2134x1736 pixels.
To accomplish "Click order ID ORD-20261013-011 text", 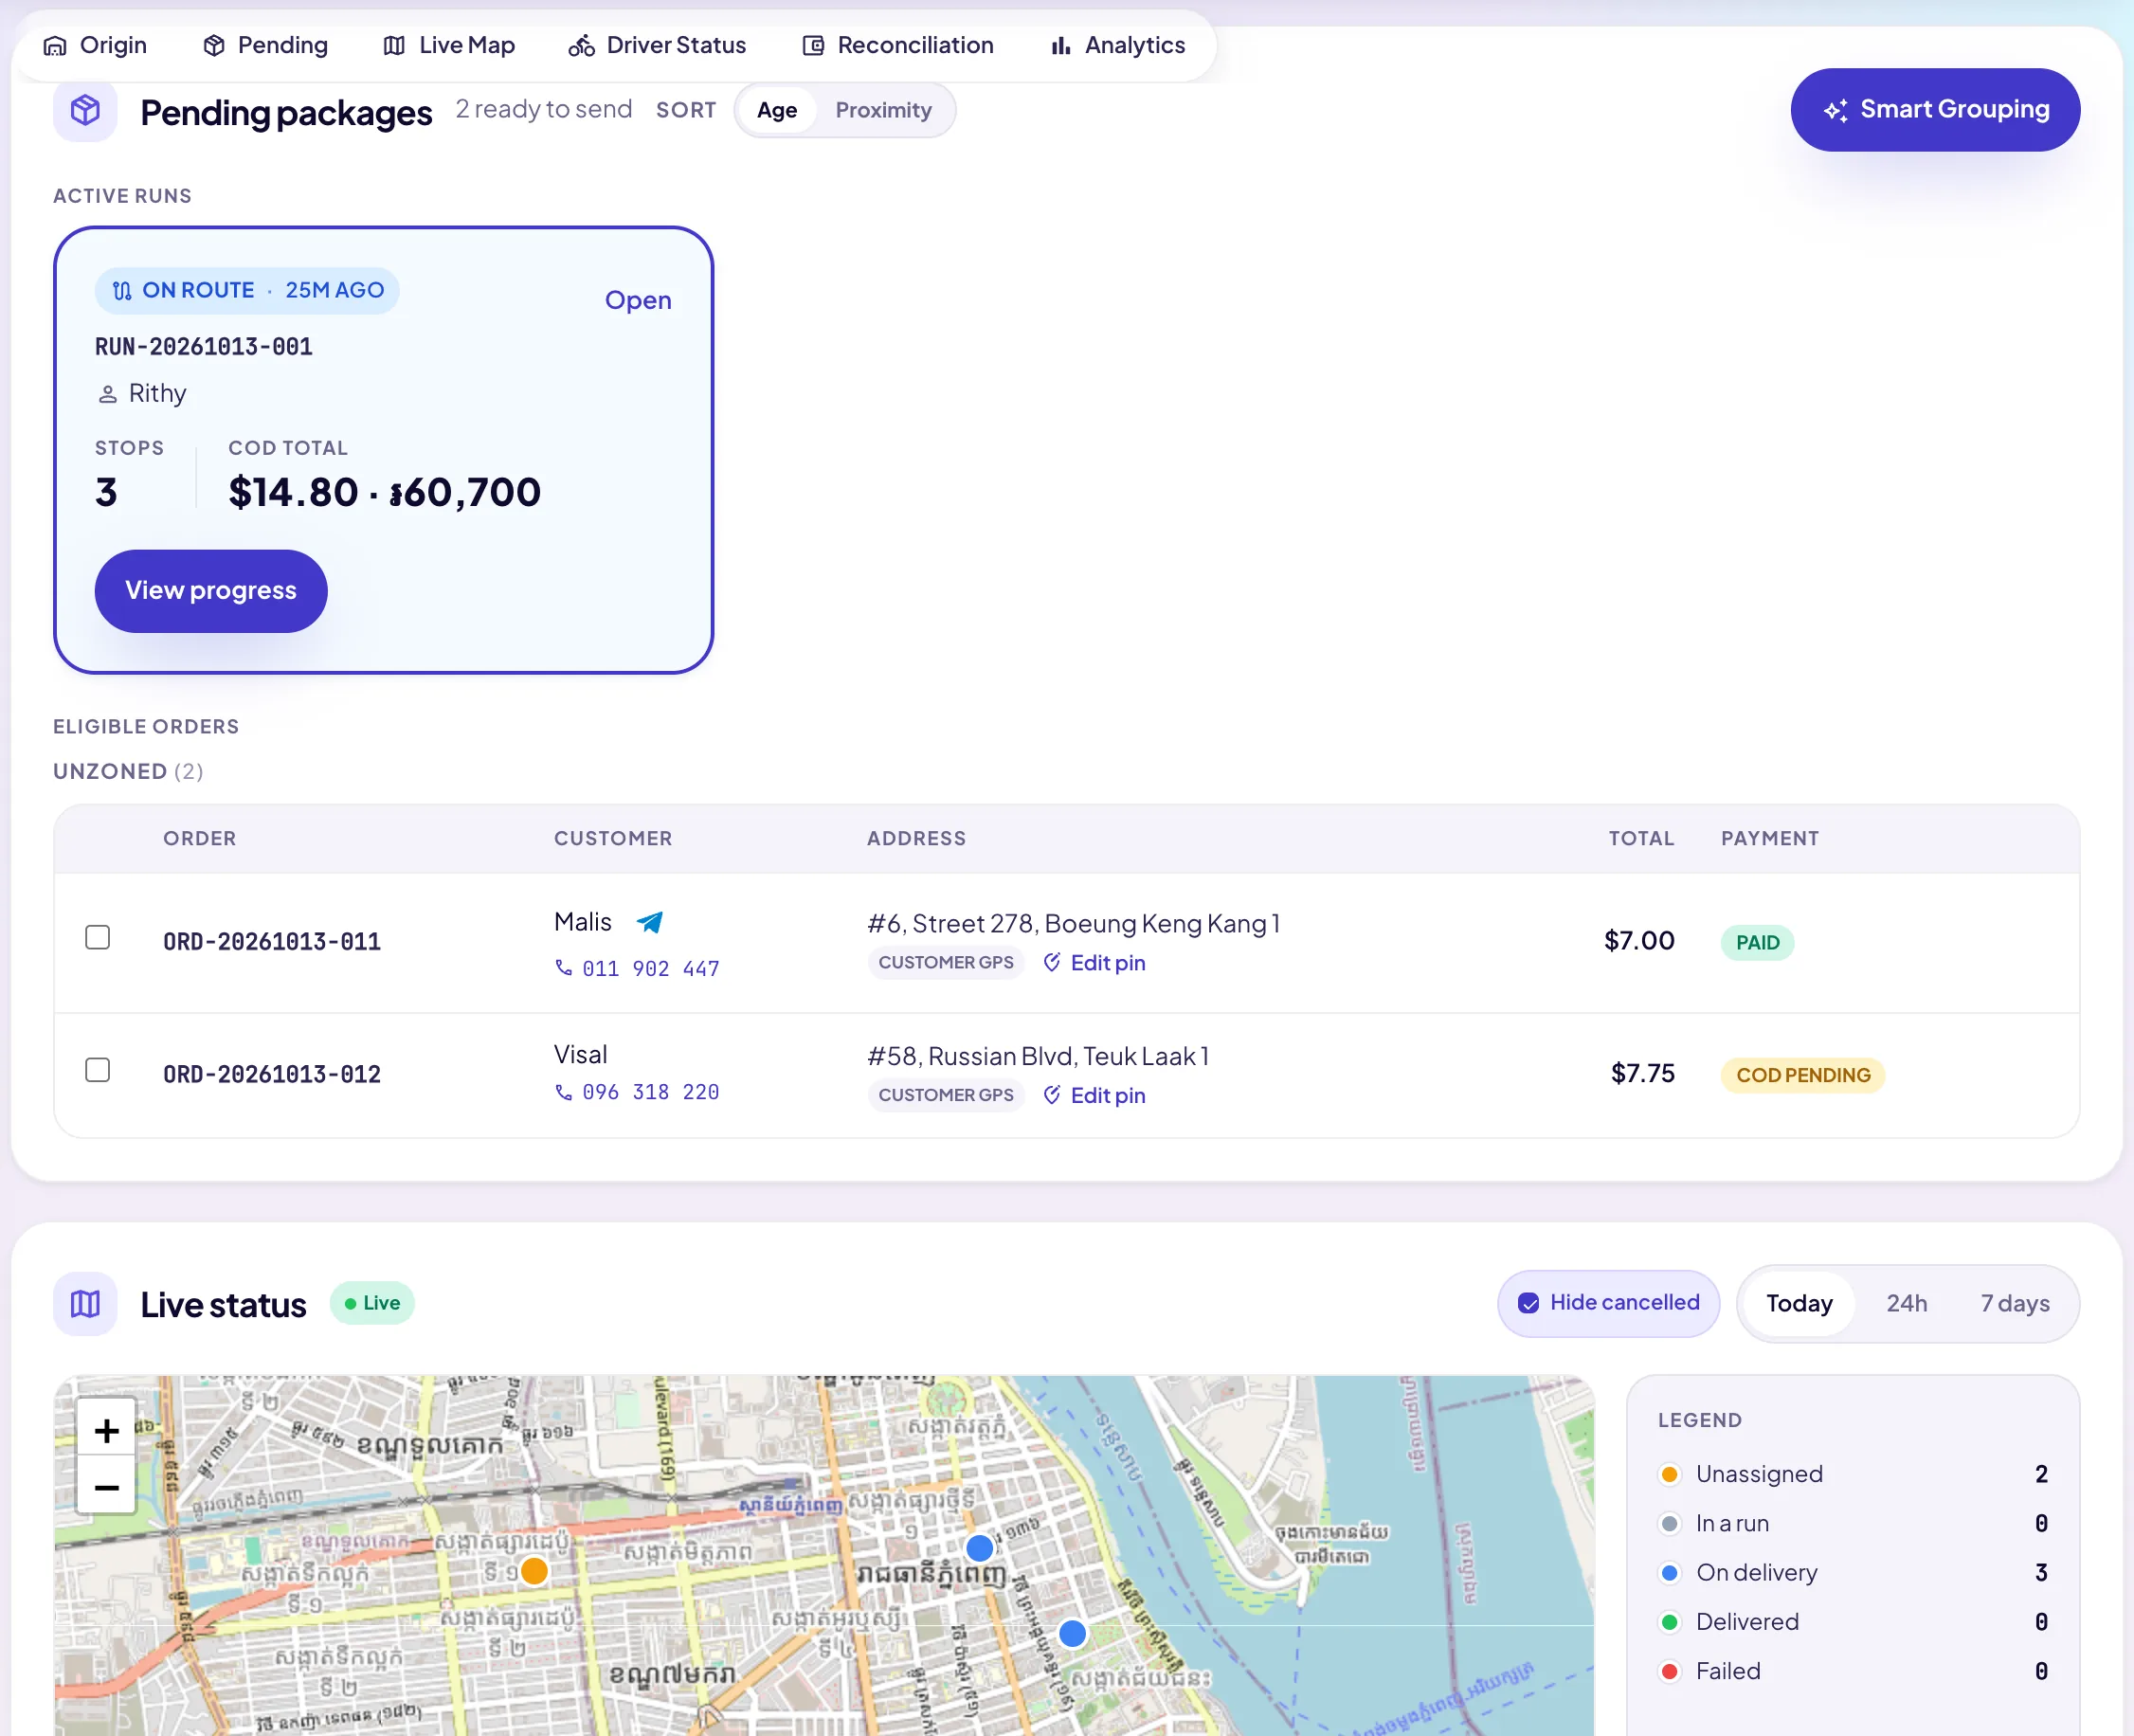I will (272, 942).
